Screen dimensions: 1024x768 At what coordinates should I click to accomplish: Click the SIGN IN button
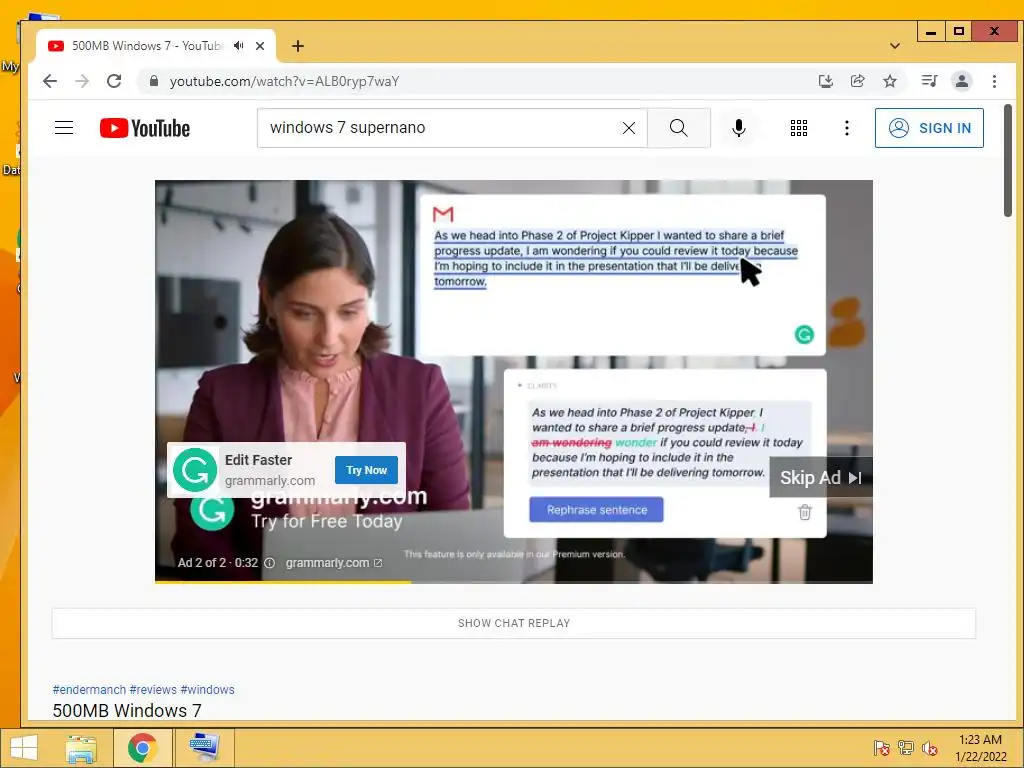point(929,128)
